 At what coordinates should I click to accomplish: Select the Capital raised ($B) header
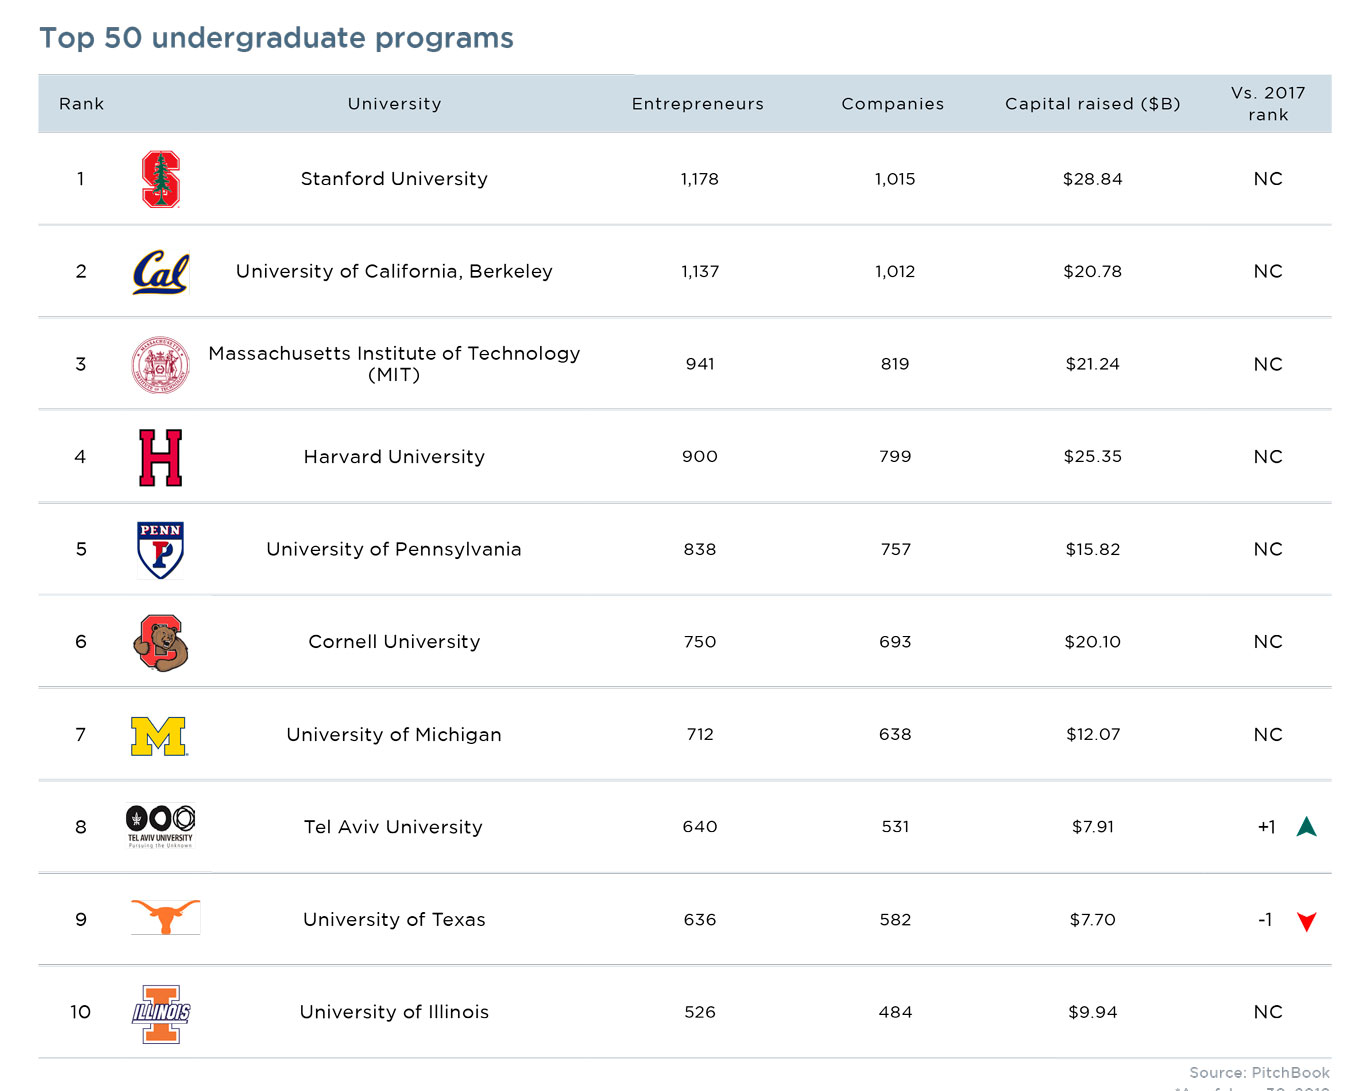1092,104
